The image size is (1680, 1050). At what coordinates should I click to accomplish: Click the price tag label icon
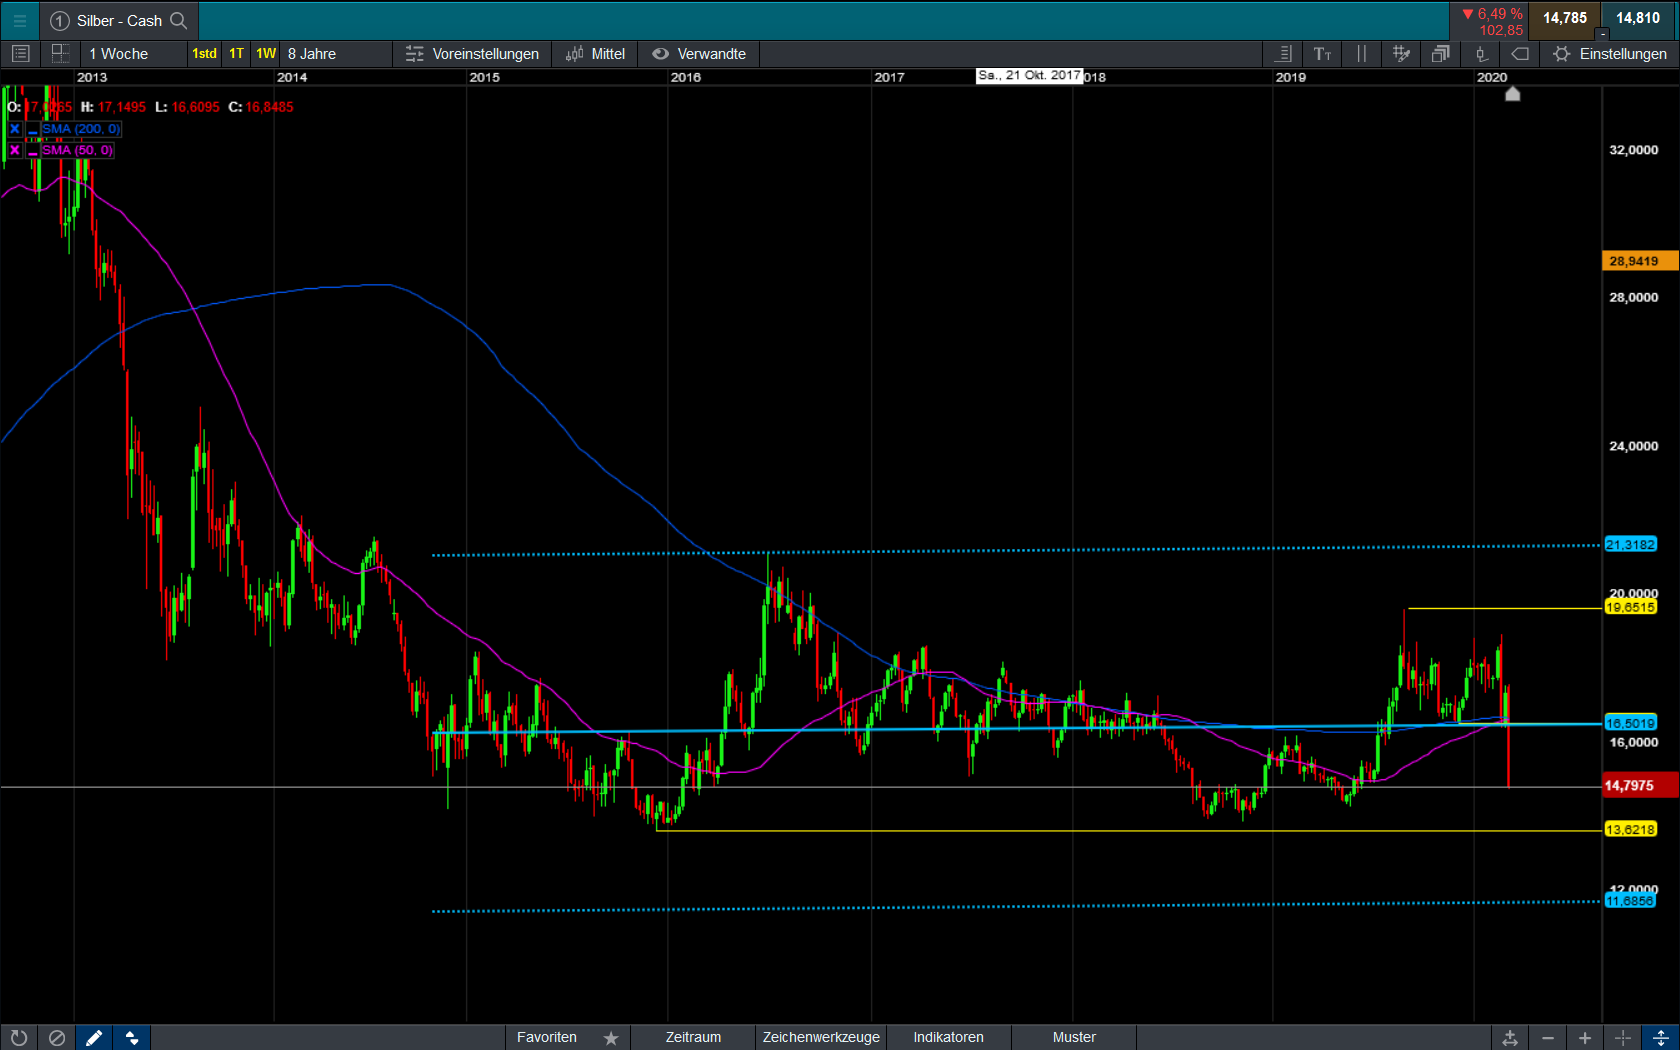pyautogui.click(x=1520, y=54)
